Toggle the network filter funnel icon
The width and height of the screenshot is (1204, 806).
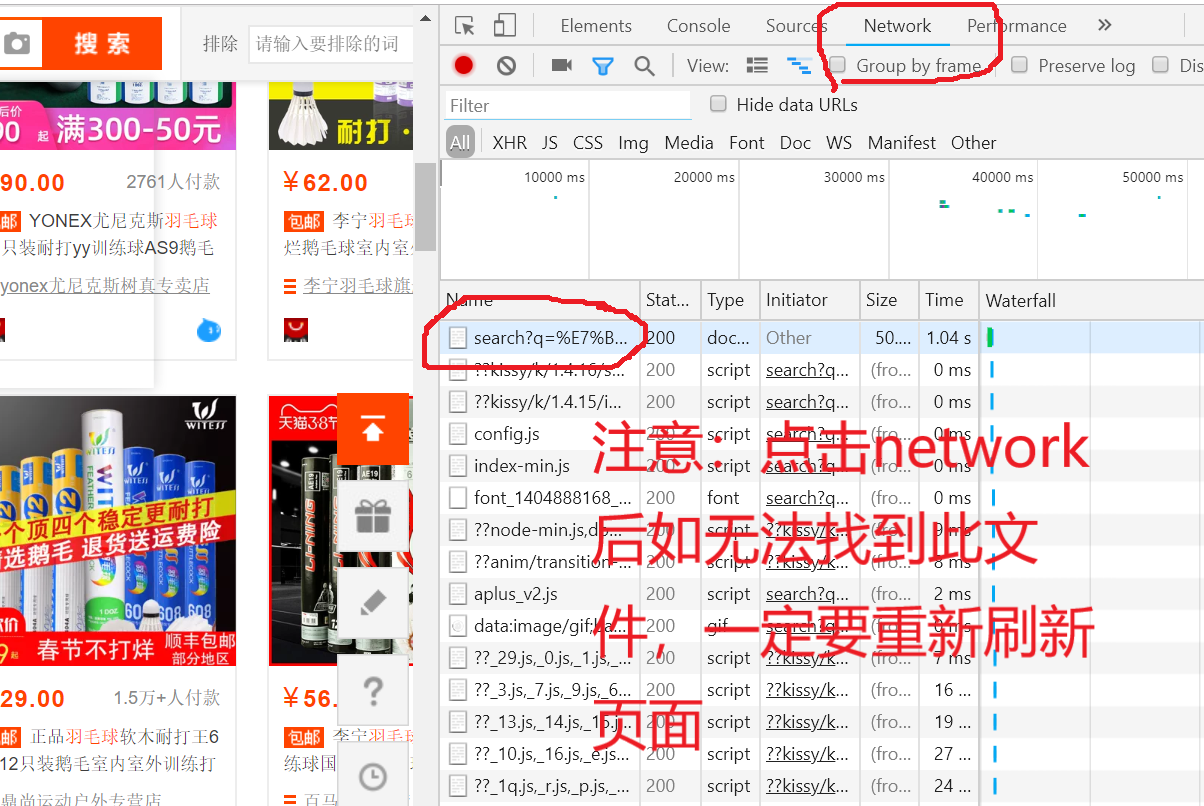[x=602, y=66]
